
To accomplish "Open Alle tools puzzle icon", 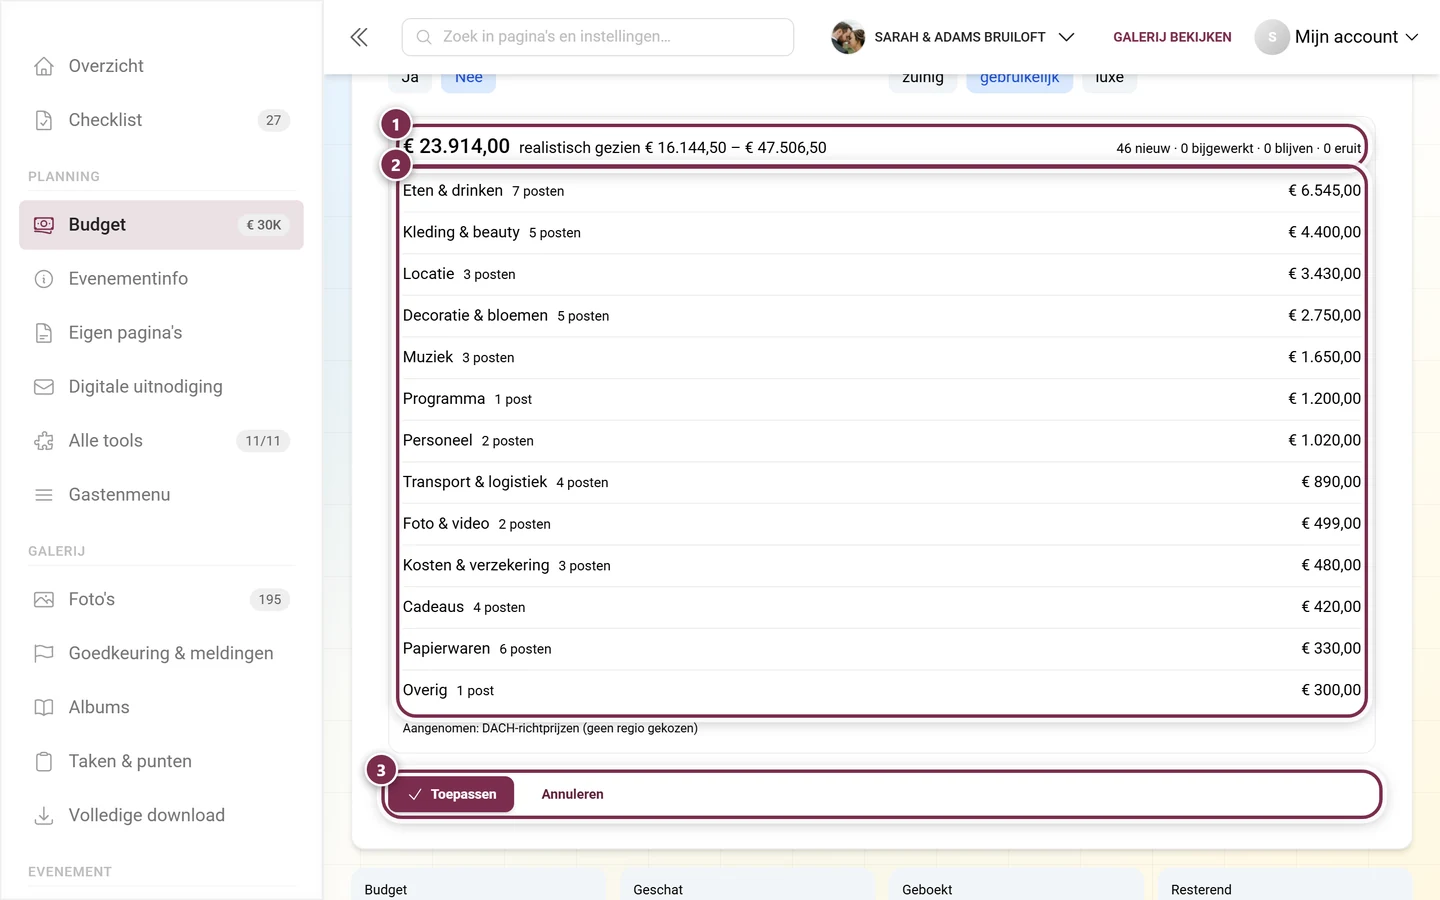I will click(x=44, y=441).
